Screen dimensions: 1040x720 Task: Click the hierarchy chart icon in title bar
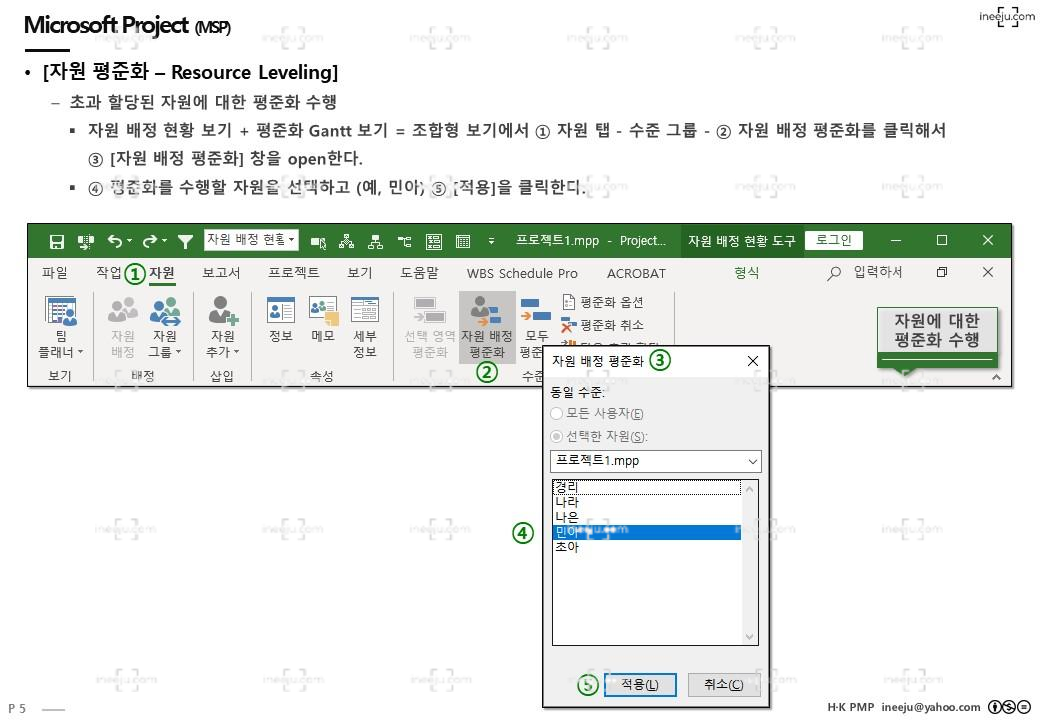tap(375, 242)
